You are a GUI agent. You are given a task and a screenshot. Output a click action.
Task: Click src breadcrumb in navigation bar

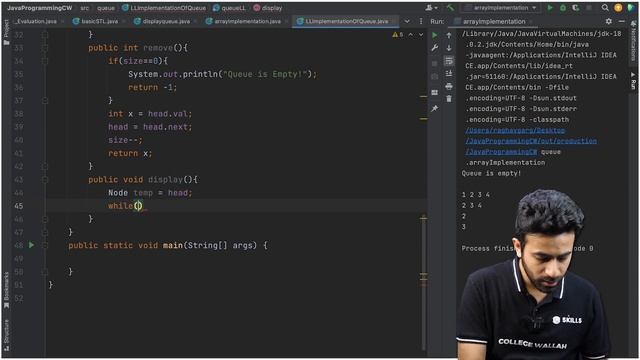click(x=84, y=8)
